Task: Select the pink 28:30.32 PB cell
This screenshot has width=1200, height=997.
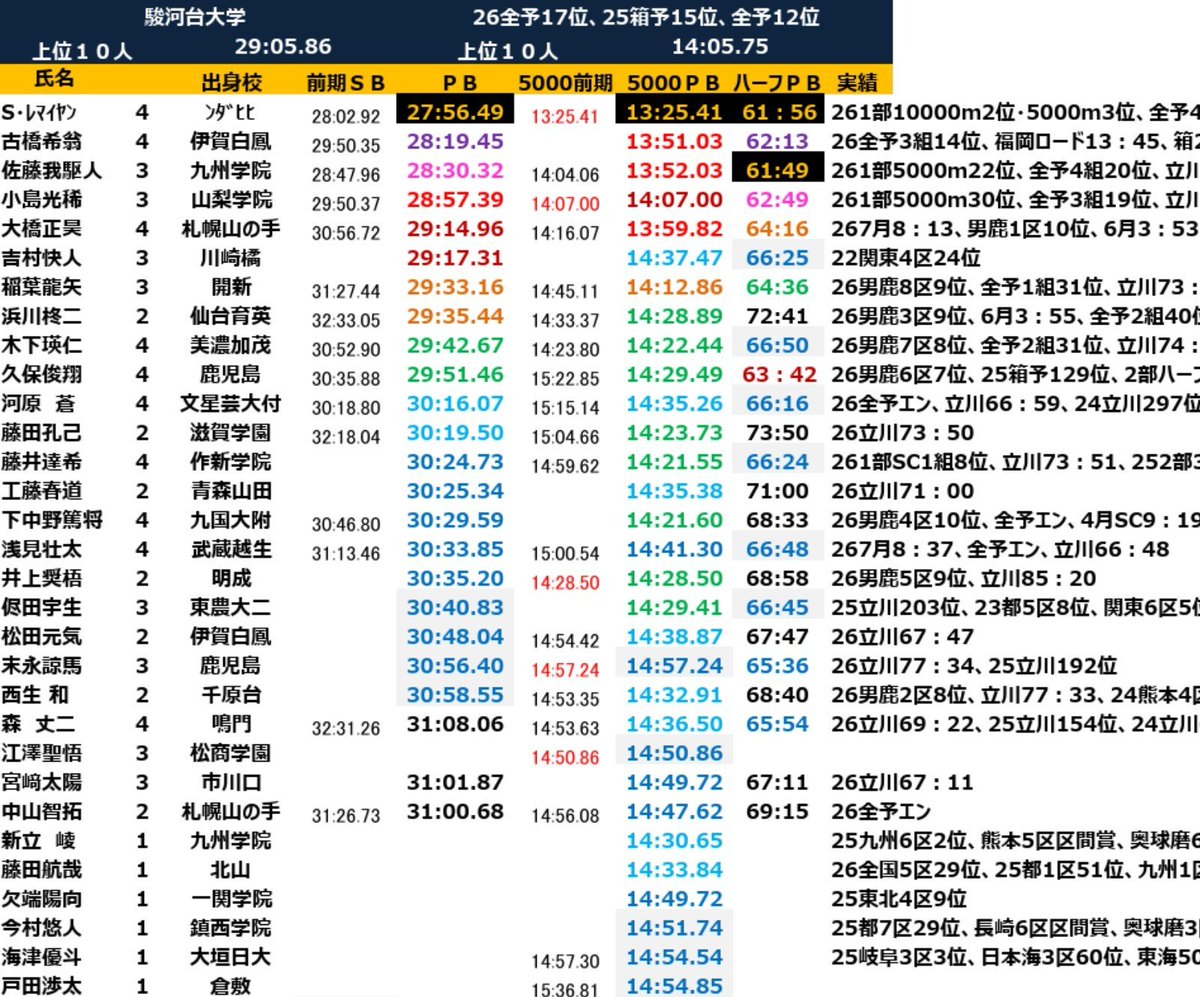Action: coord(455,170)
